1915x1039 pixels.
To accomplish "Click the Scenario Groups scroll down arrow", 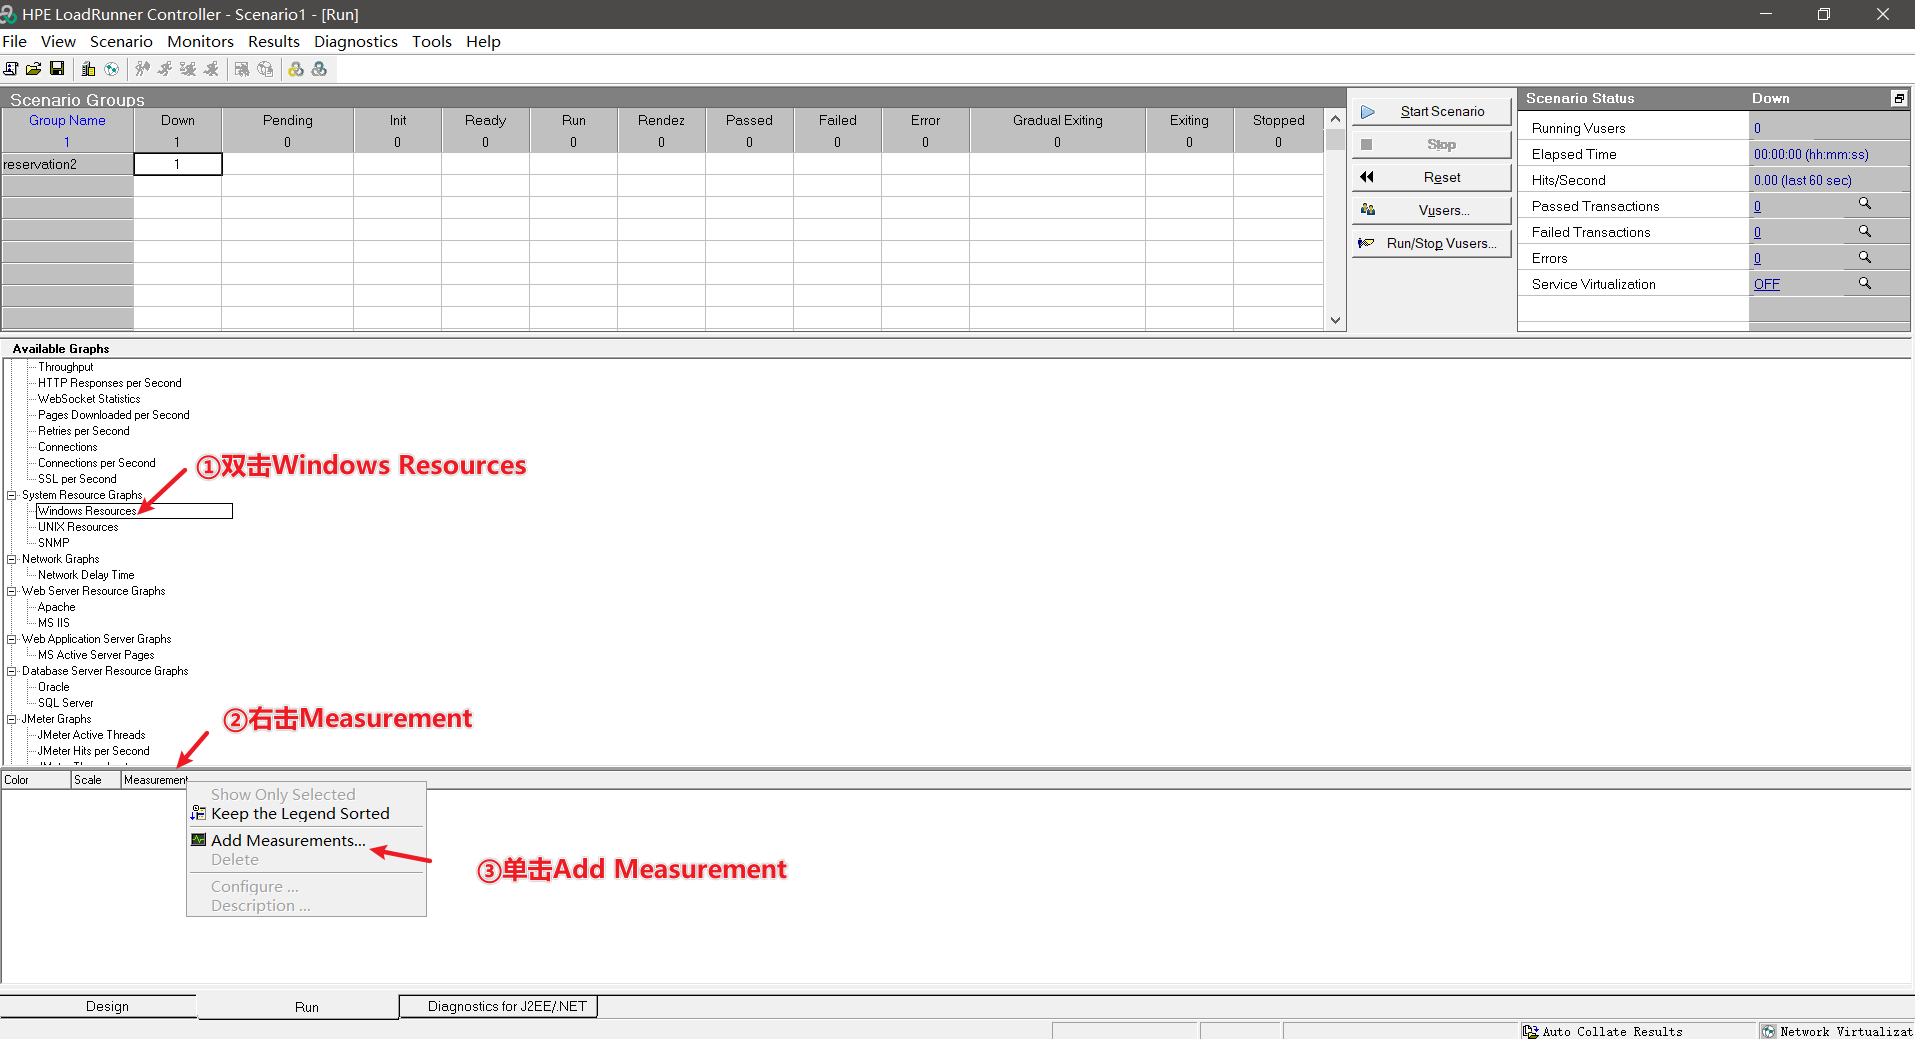I will coord(1335,320).
